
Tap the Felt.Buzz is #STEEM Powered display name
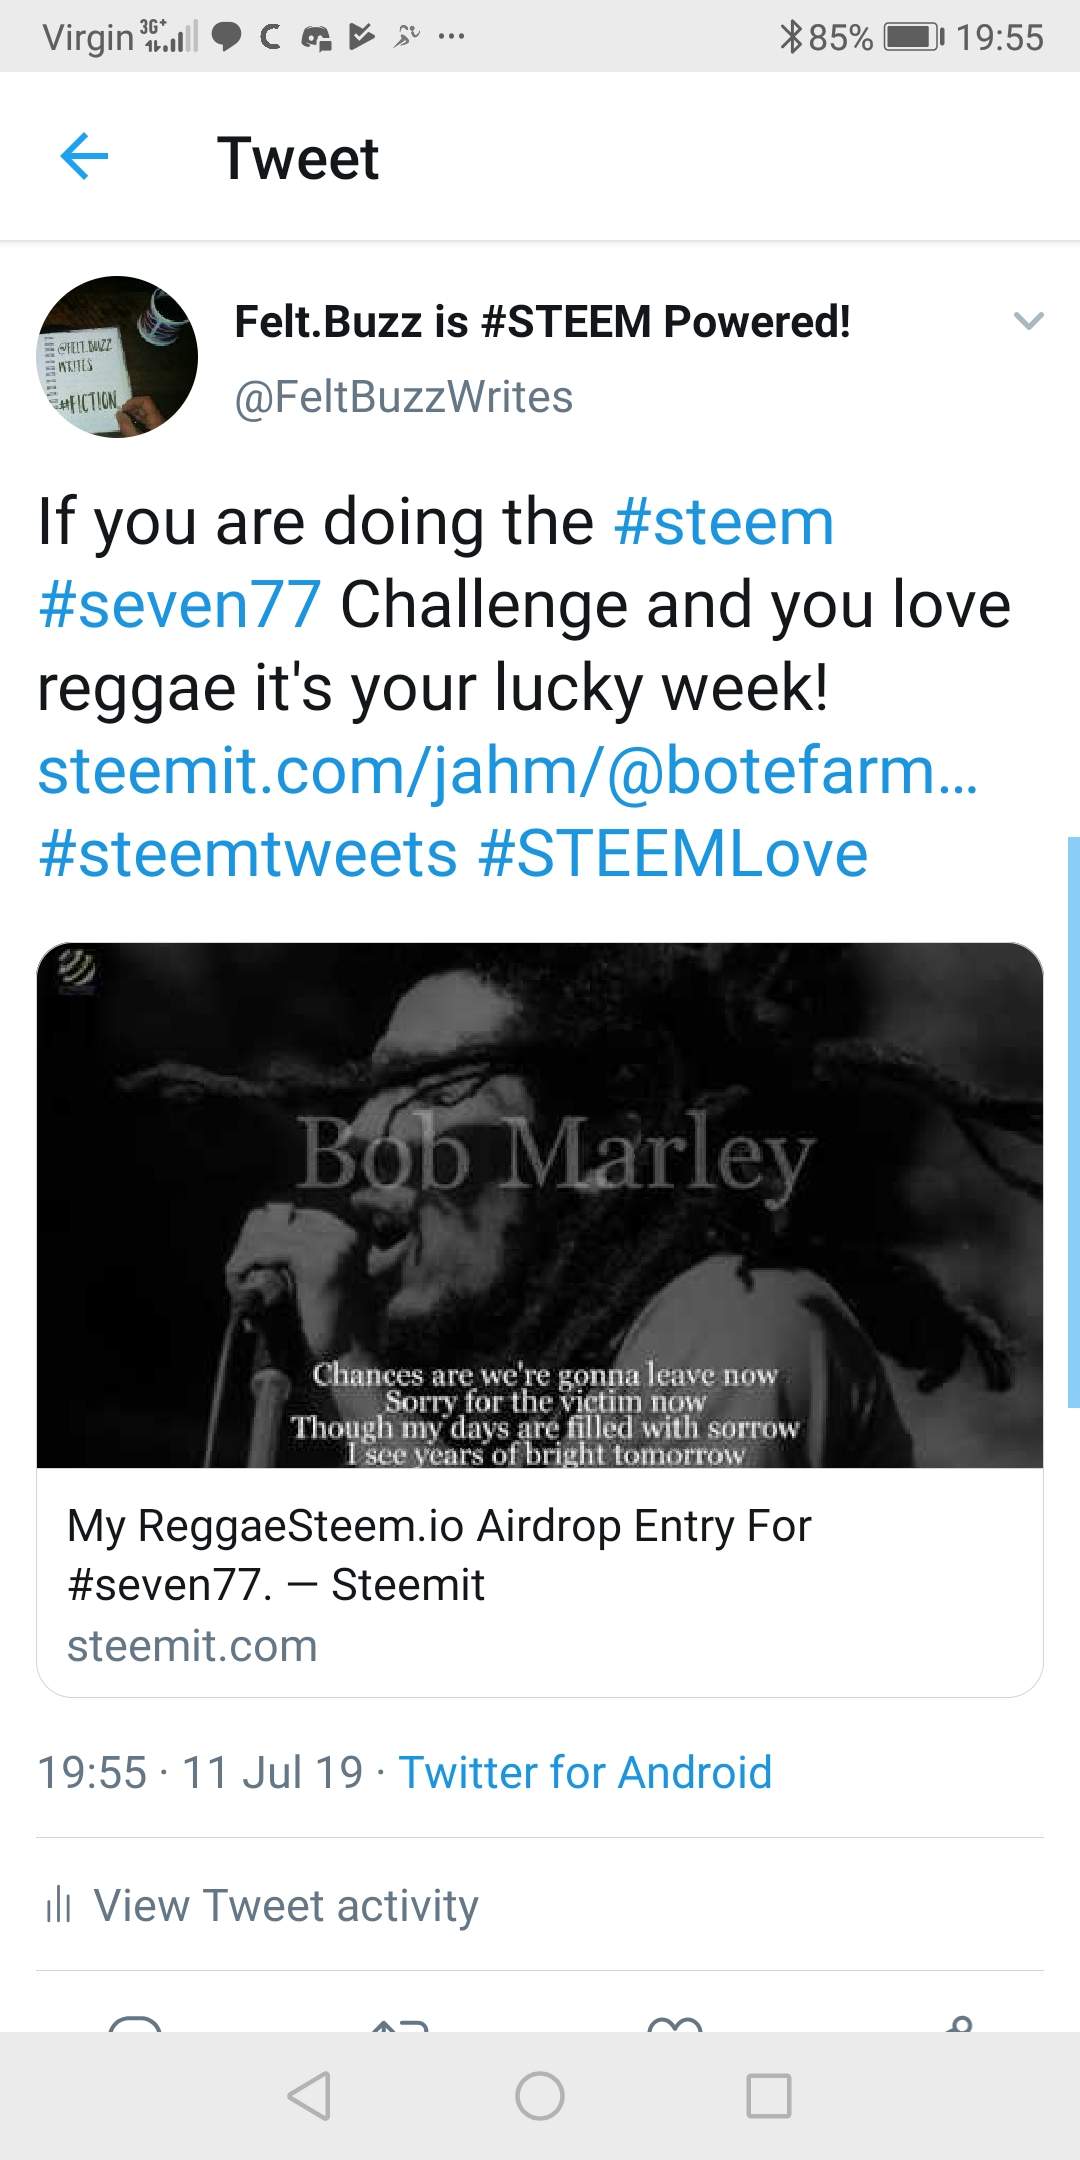click(542, 322)
